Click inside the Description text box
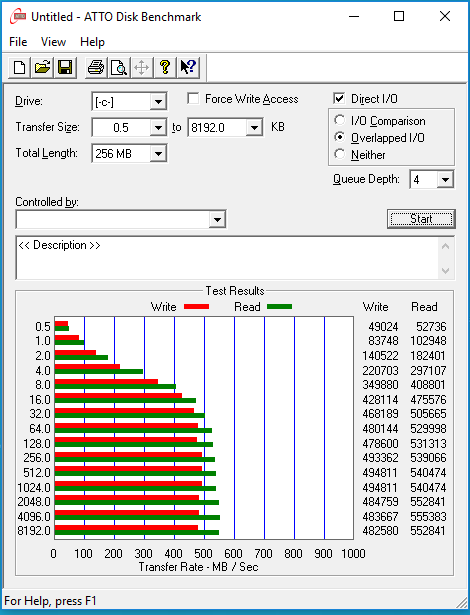The width and height of the screenshot is (470, 615). coord(228,258)
